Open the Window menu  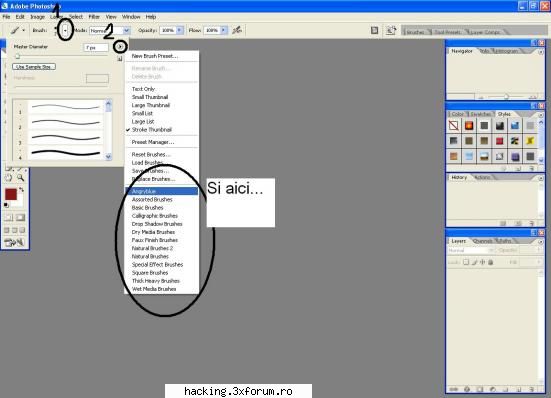point(131,17)
